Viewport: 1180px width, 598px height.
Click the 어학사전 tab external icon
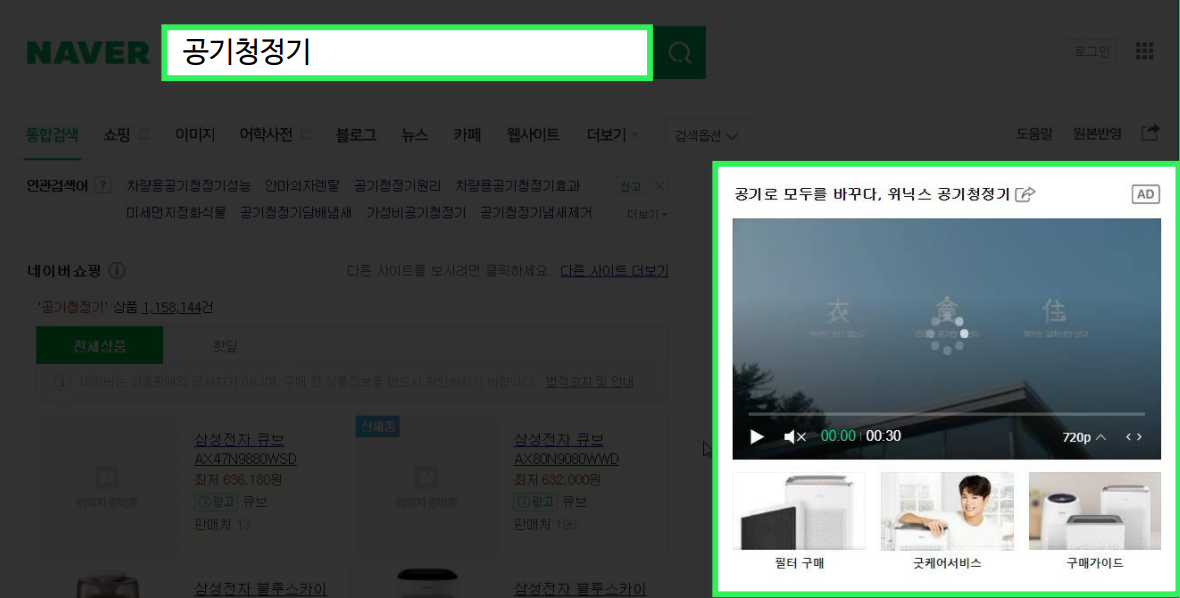(305, 134)
